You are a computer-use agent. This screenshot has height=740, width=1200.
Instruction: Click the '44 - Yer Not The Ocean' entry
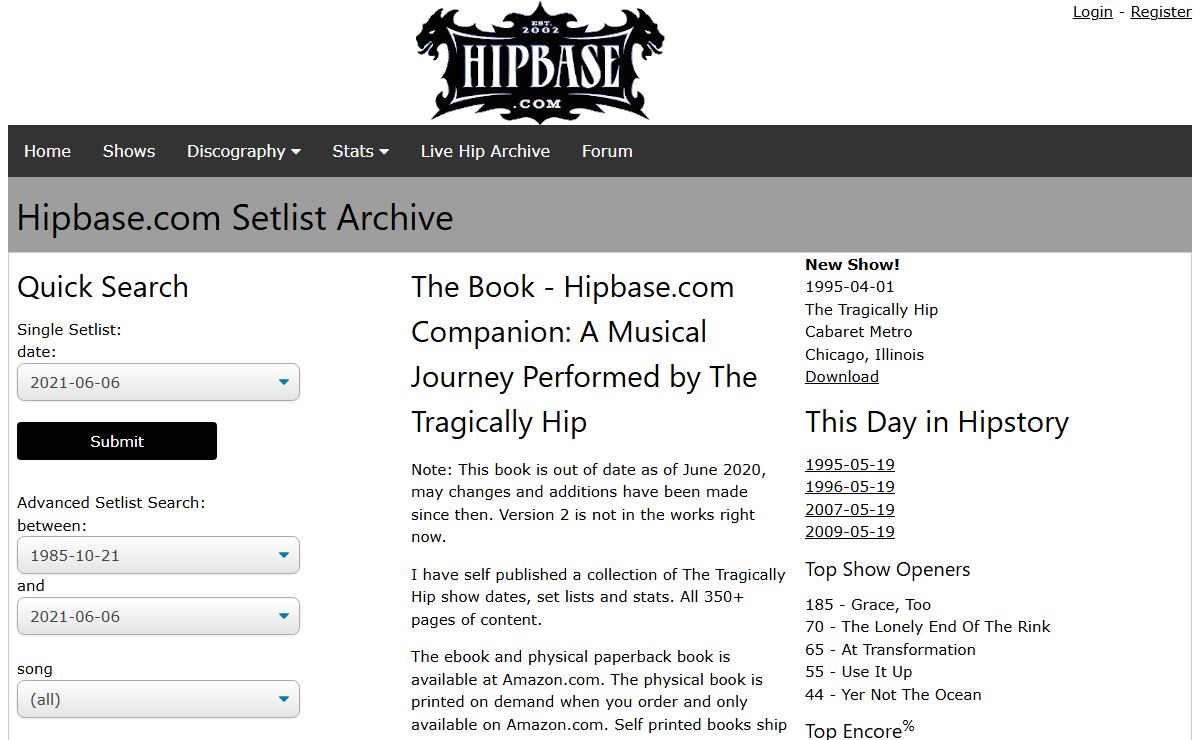[x=893, y=695]
